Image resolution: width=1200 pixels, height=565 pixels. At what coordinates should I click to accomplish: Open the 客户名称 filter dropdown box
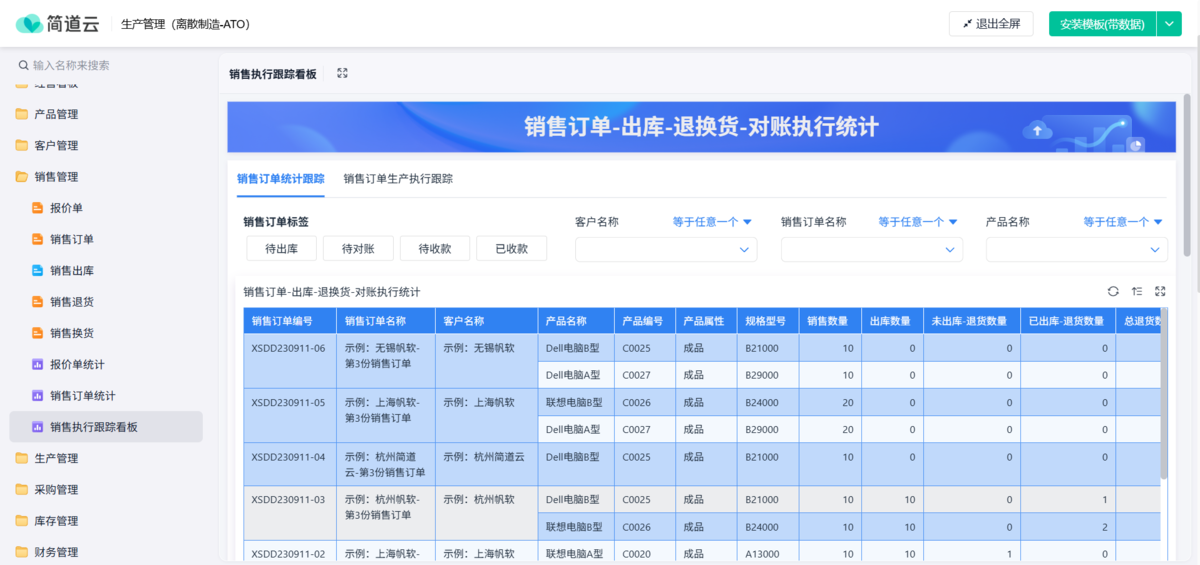(665, 249)
